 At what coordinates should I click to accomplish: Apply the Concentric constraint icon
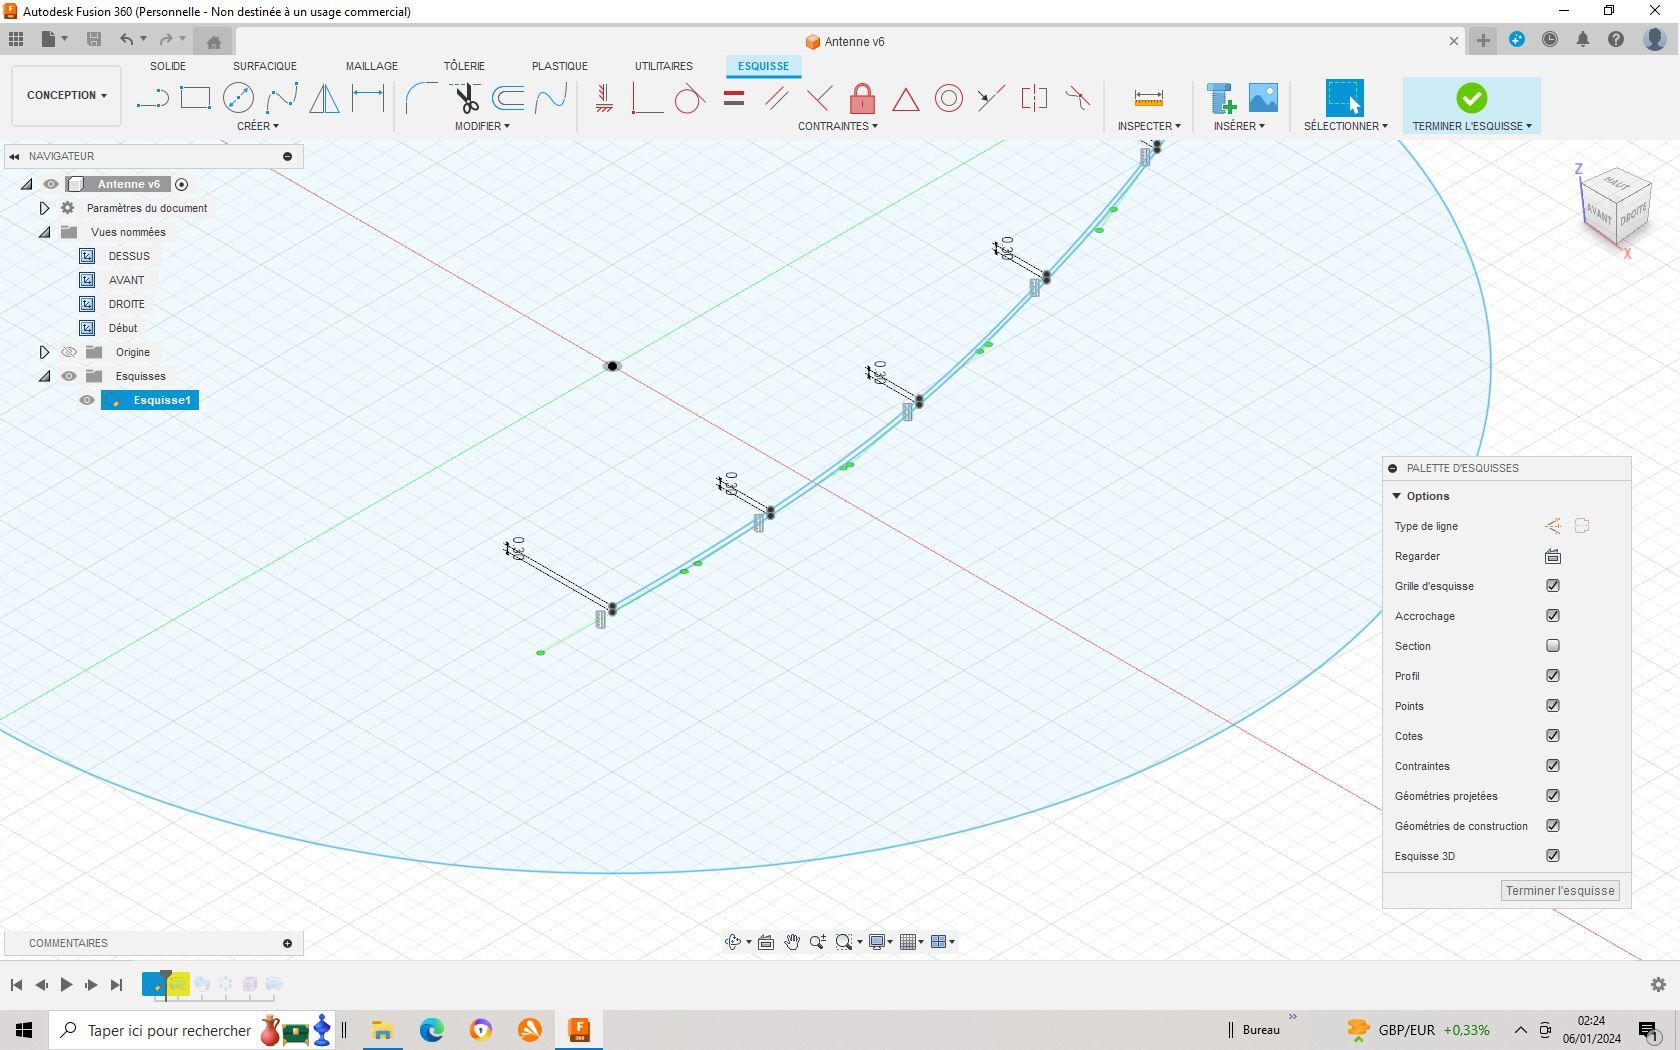click(948, 98)
